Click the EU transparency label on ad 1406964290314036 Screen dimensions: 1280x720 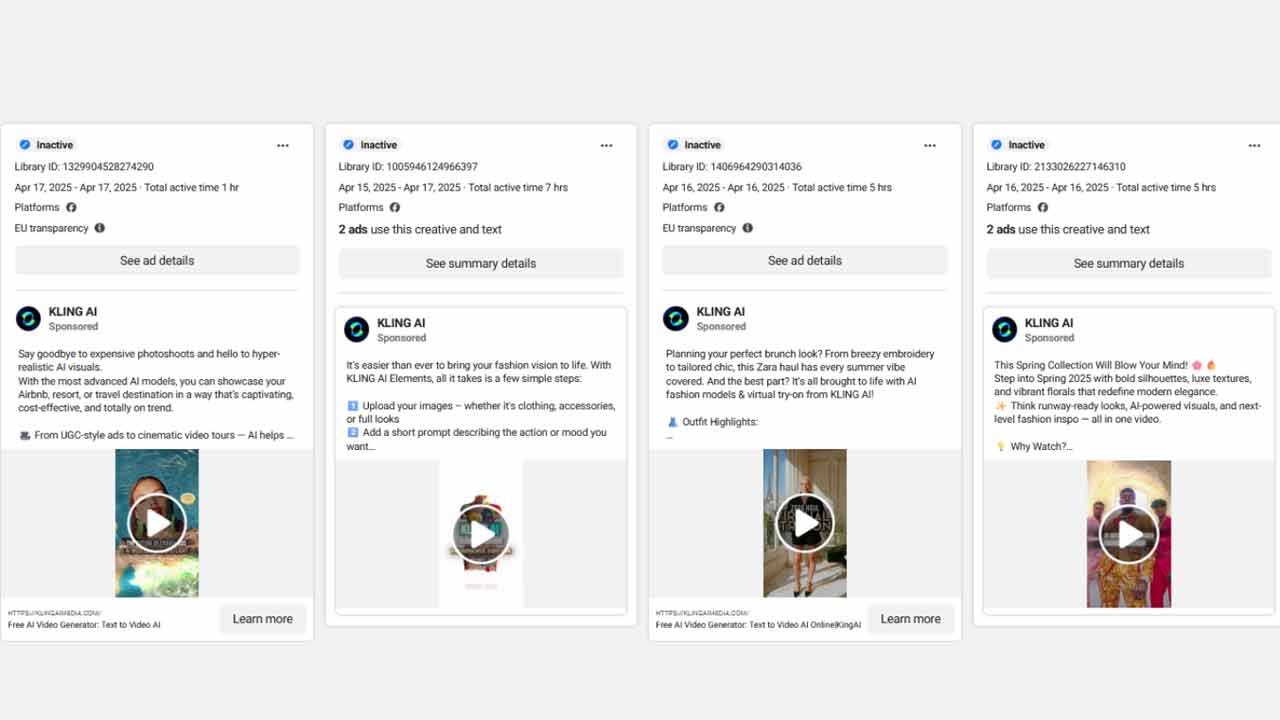point(700,228)
